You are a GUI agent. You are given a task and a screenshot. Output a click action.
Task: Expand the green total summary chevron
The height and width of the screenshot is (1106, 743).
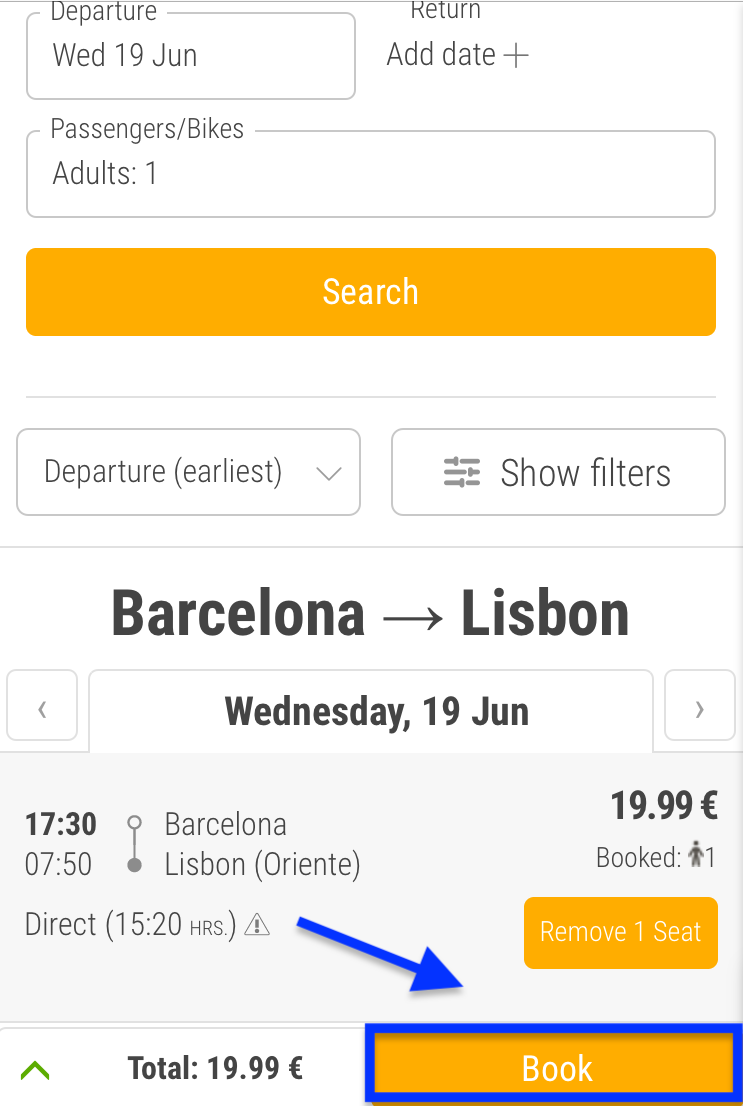tap(35, 1070)
